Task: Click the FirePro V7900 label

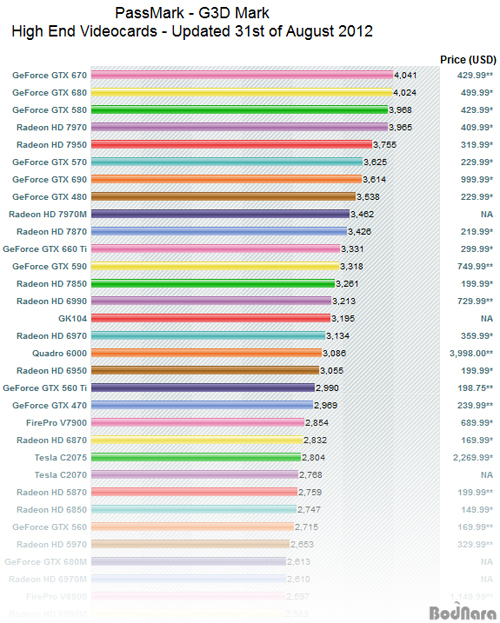Action: point(56,423)
